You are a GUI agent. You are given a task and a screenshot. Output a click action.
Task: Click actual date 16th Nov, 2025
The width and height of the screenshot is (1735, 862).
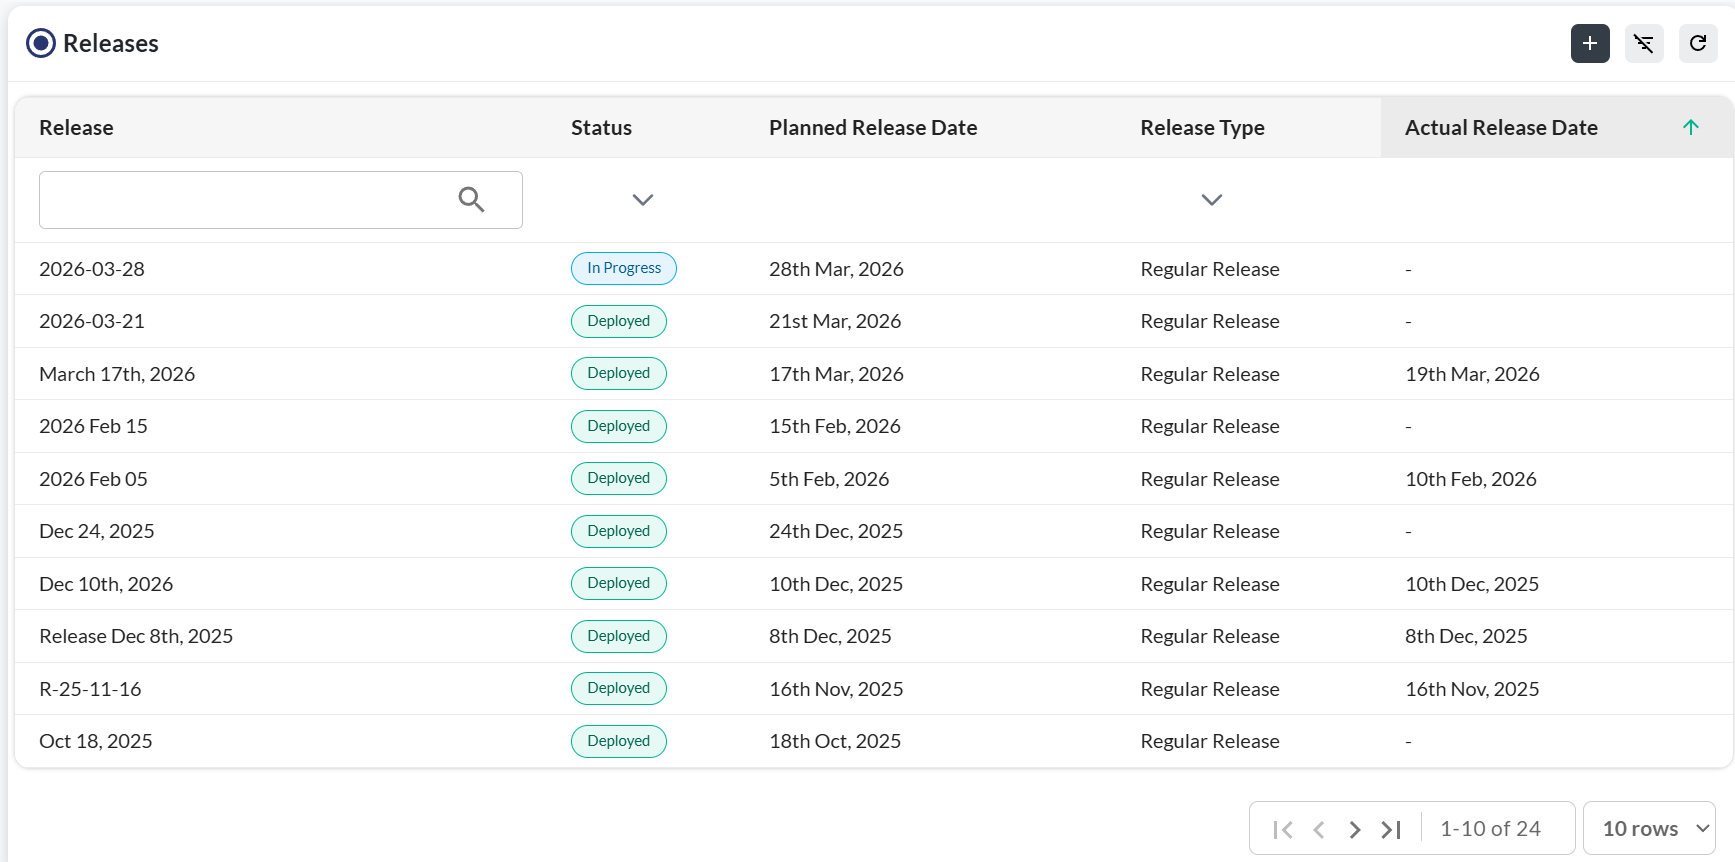pos(1472,689)
